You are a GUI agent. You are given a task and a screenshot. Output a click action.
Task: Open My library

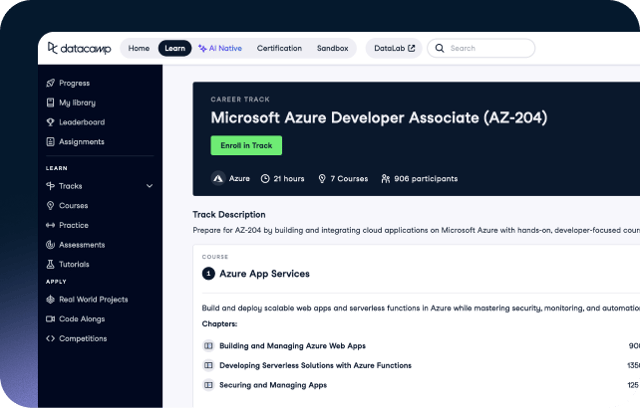[x=77, y=102]
